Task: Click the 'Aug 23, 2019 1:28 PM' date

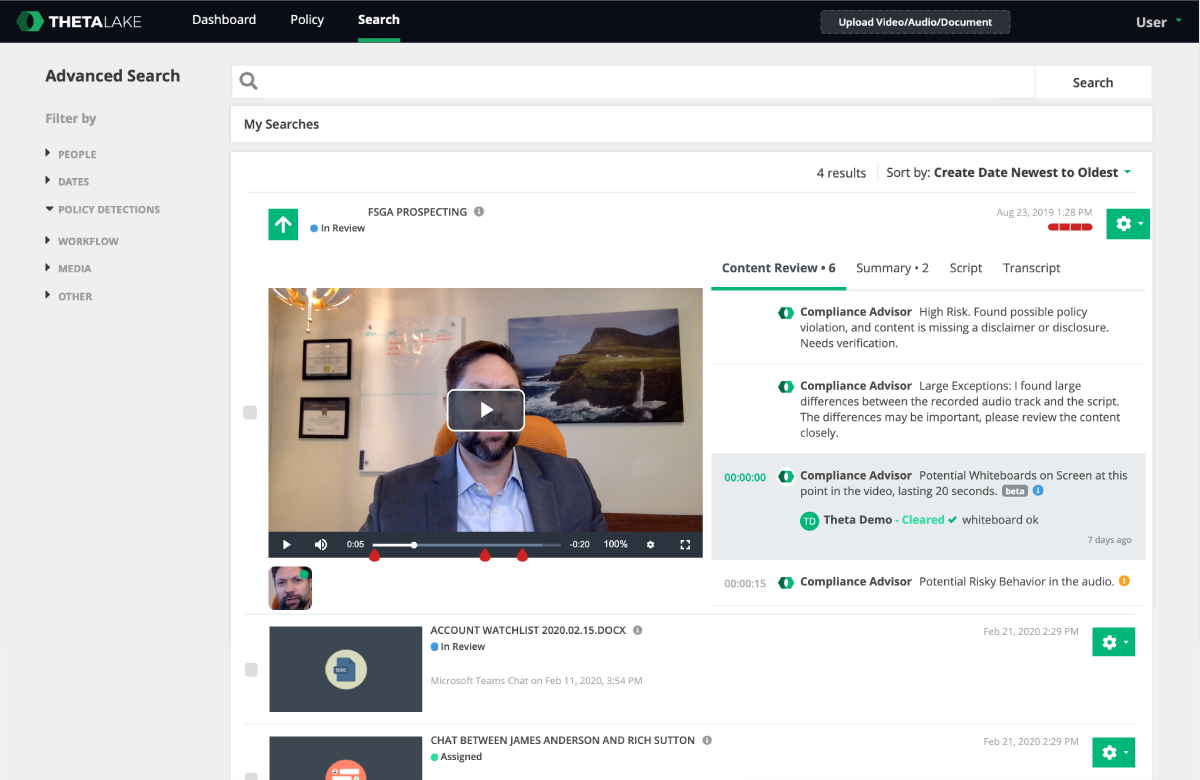Action: pos(1044,212)
